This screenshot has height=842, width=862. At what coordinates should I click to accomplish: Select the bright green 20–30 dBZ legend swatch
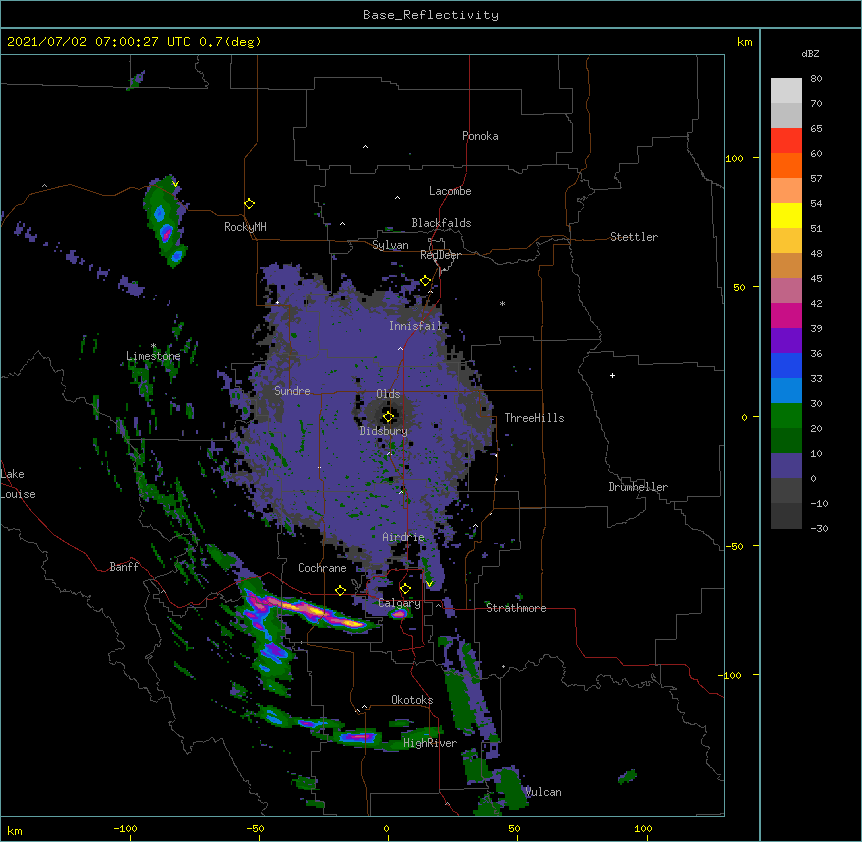tap(786, 416)
